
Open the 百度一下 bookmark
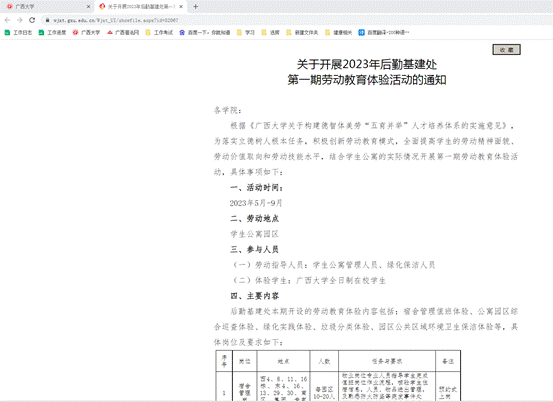coord(205,32)
